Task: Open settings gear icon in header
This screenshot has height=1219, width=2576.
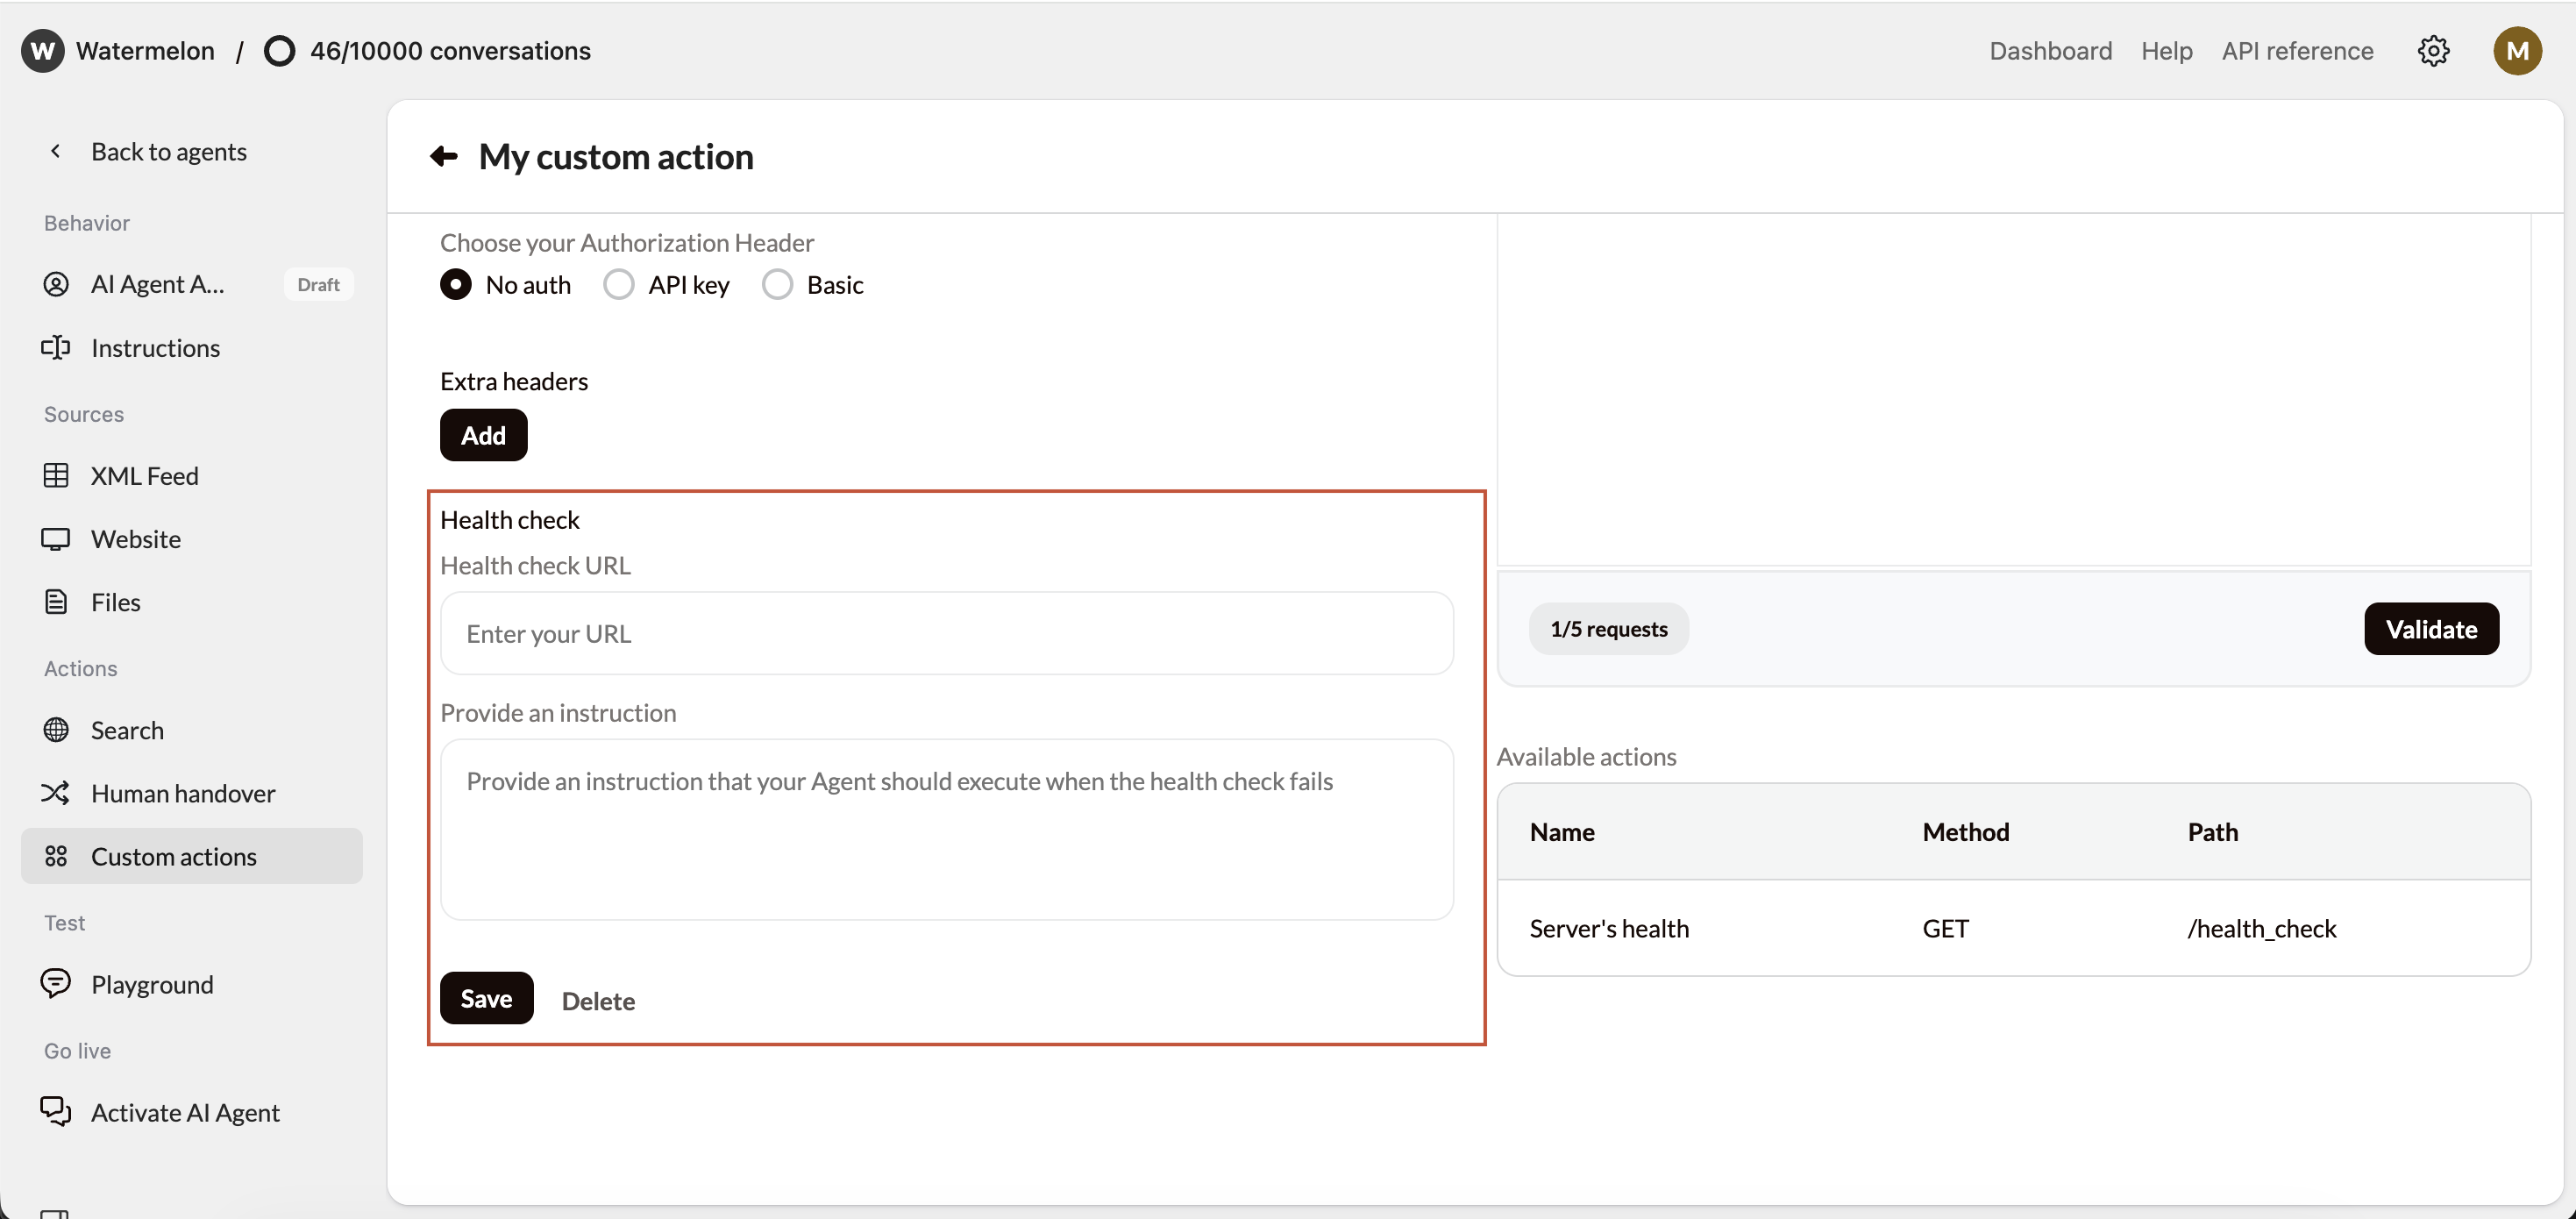Action: [x=2433, y=51]
